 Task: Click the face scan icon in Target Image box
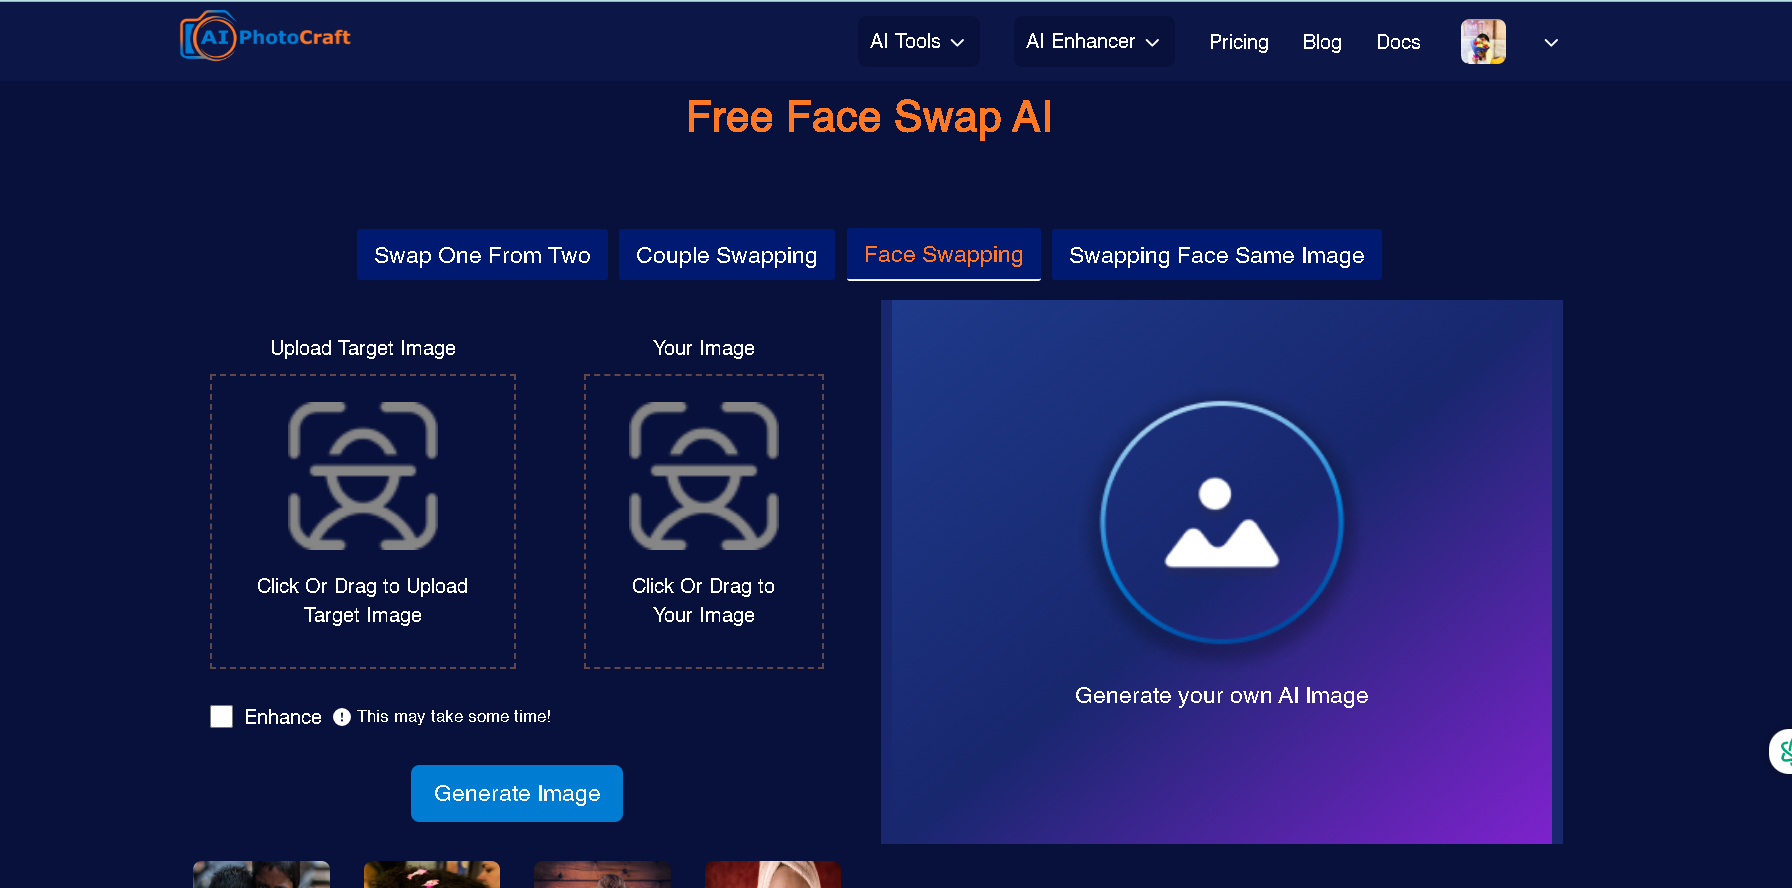363,476
